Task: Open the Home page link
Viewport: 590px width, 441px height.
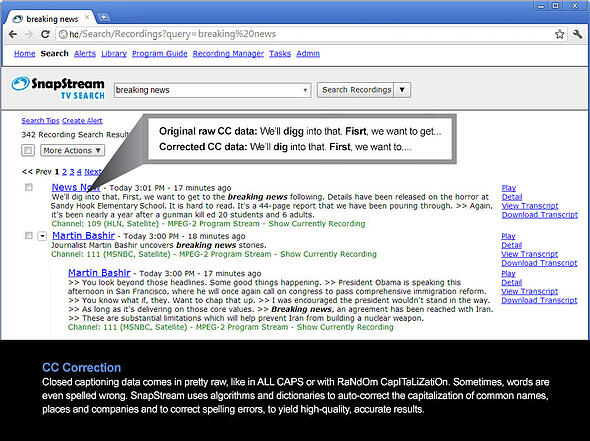Action: click(x=24, y=53)
